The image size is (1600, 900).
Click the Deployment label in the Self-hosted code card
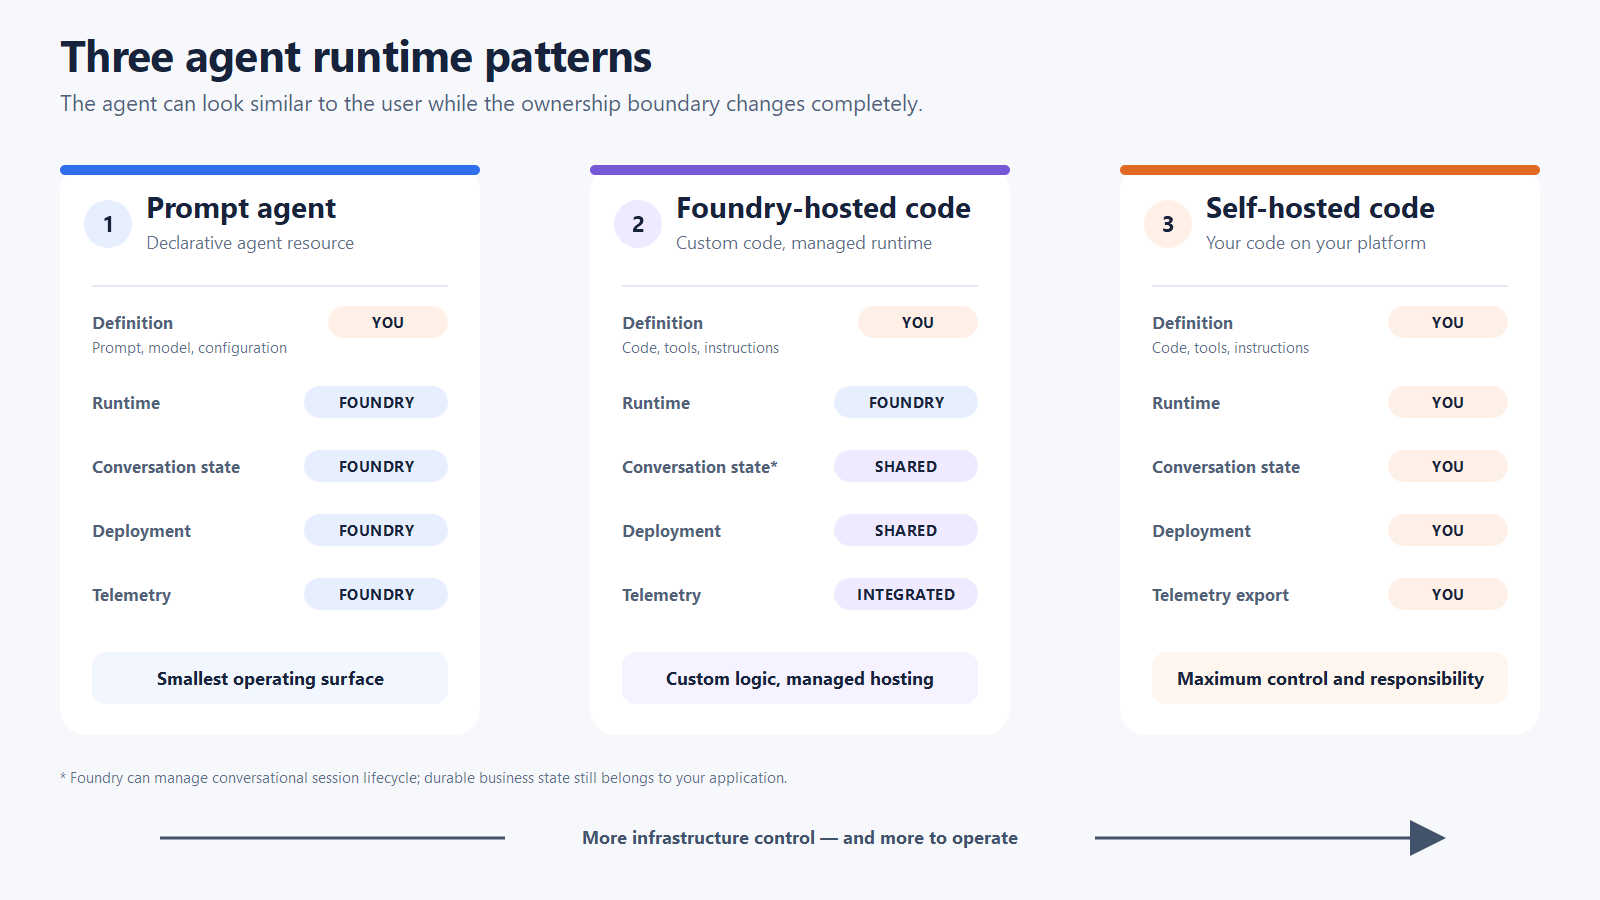(1201, 531)
